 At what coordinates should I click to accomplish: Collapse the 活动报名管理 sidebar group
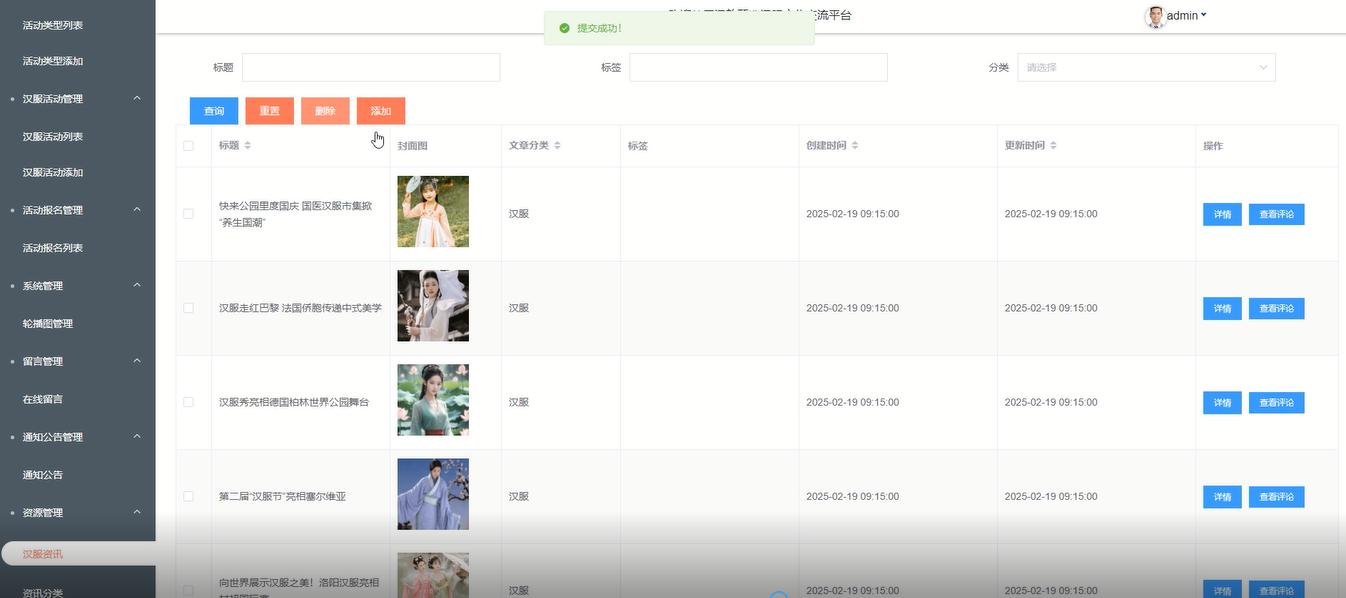click(x=77, y=210)
